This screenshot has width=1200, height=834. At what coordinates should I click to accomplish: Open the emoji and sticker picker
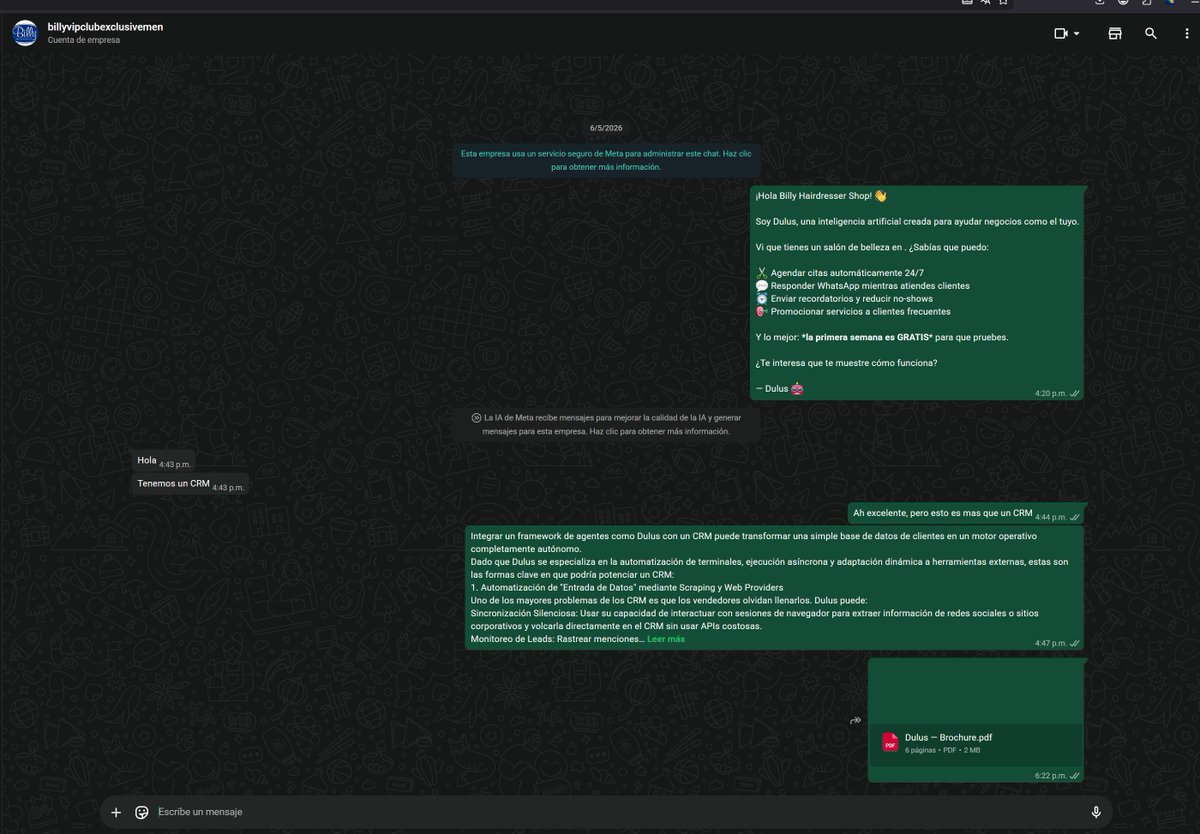point(142,812)
